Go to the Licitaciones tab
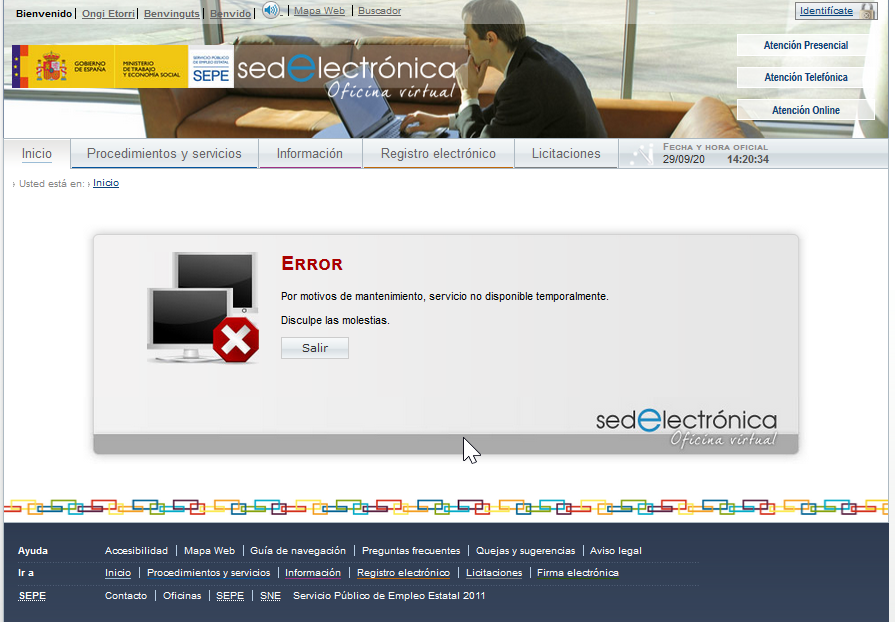895x622 pixels. tap(566, 154)
